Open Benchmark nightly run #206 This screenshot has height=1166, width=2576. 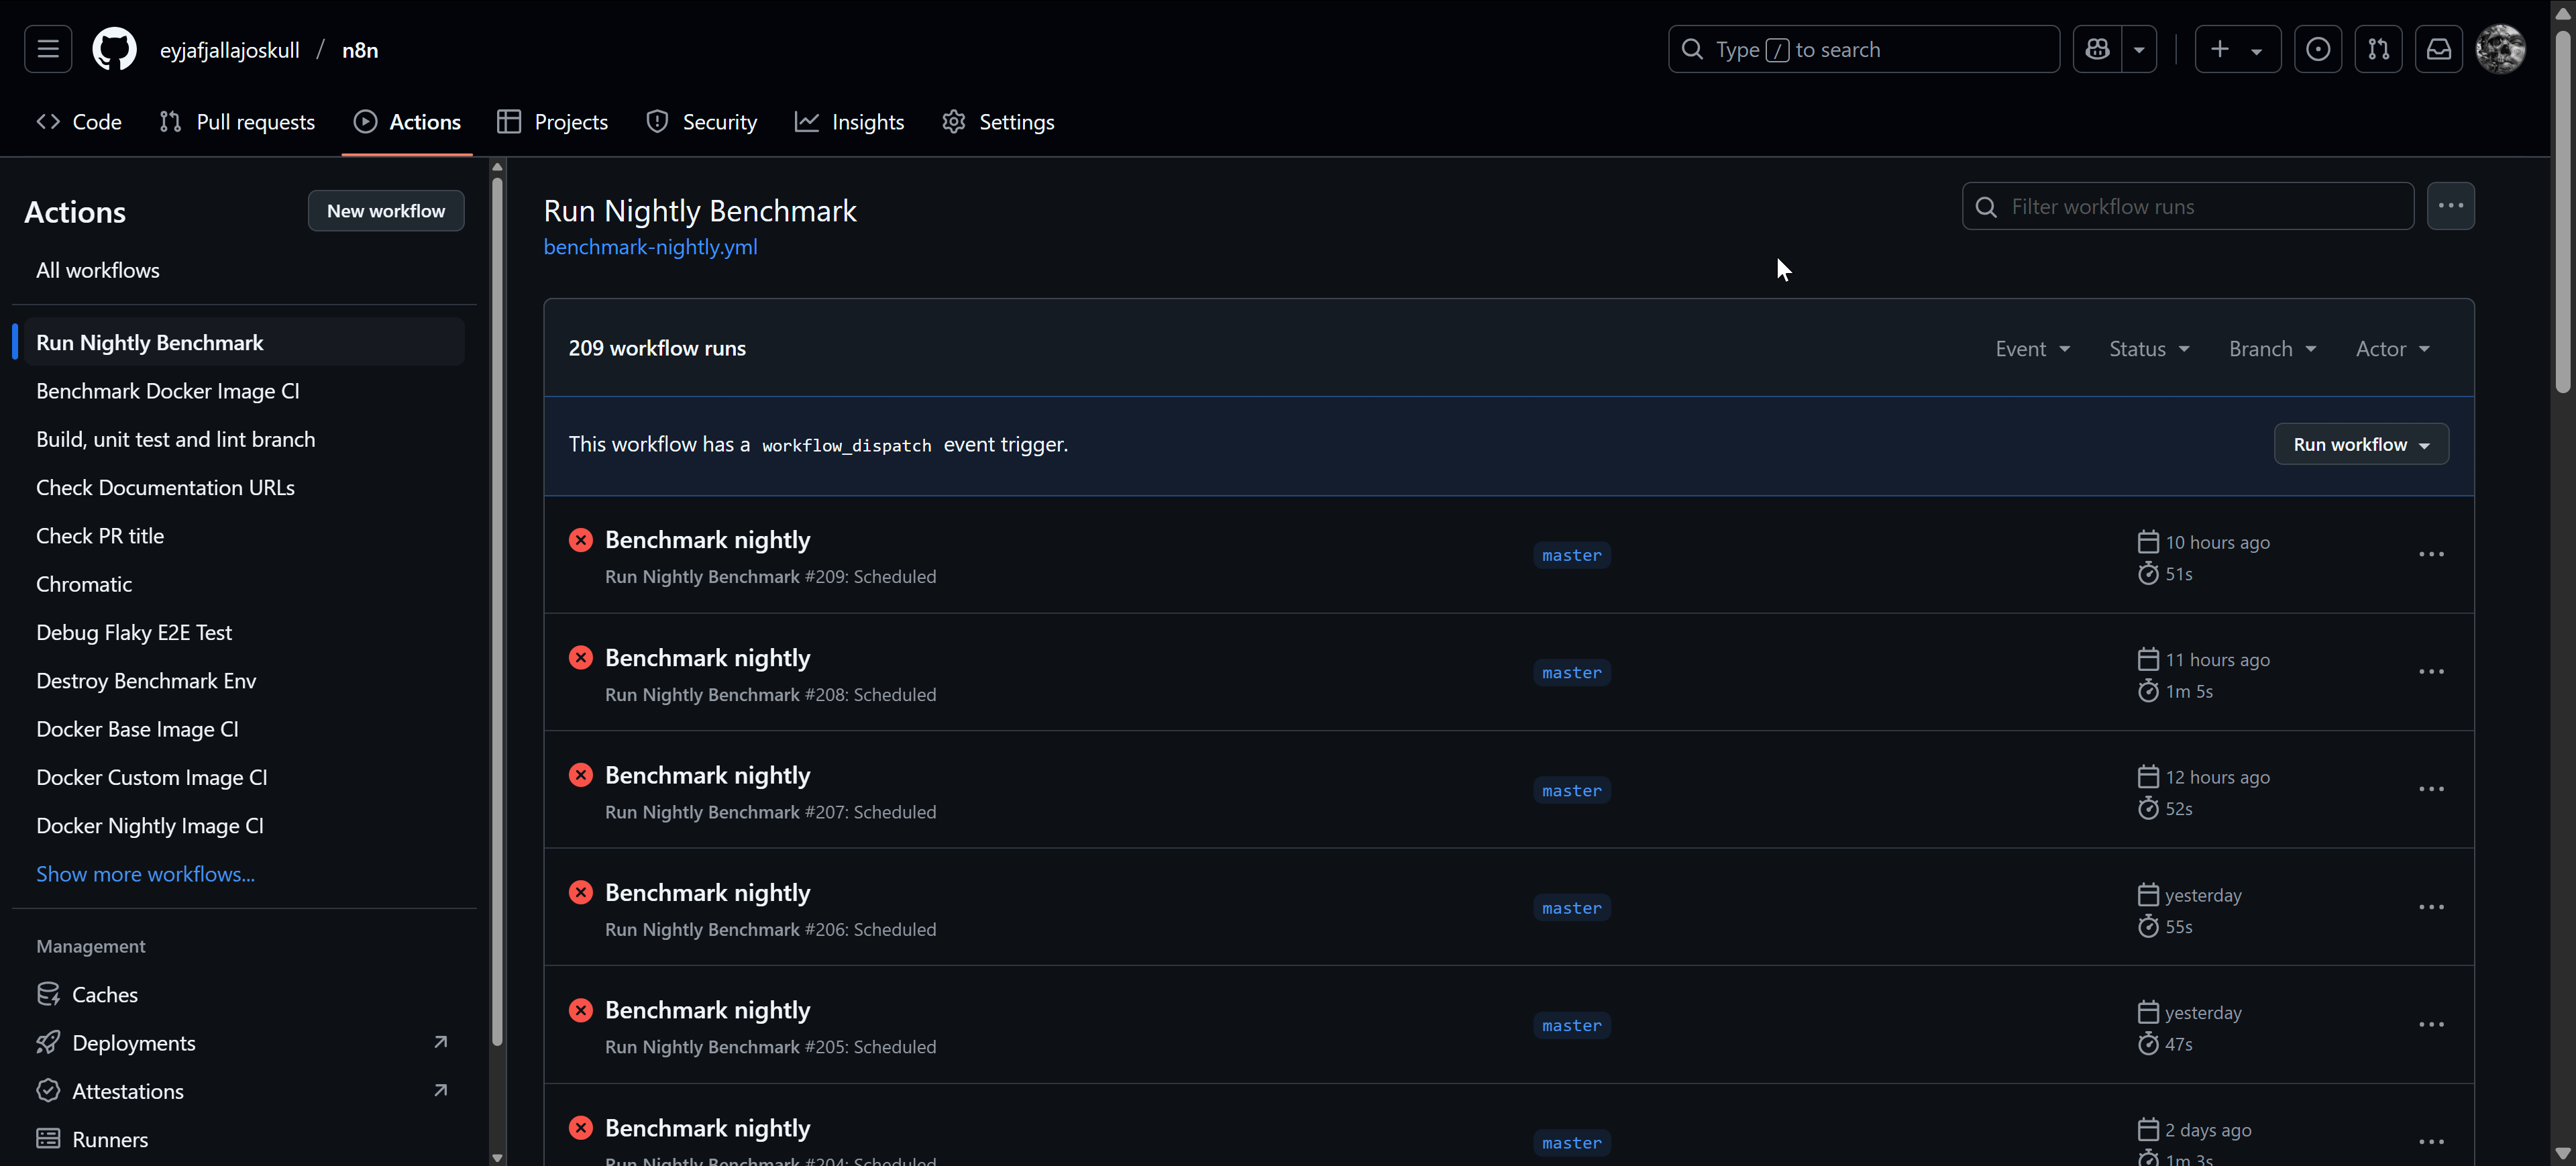707,893
